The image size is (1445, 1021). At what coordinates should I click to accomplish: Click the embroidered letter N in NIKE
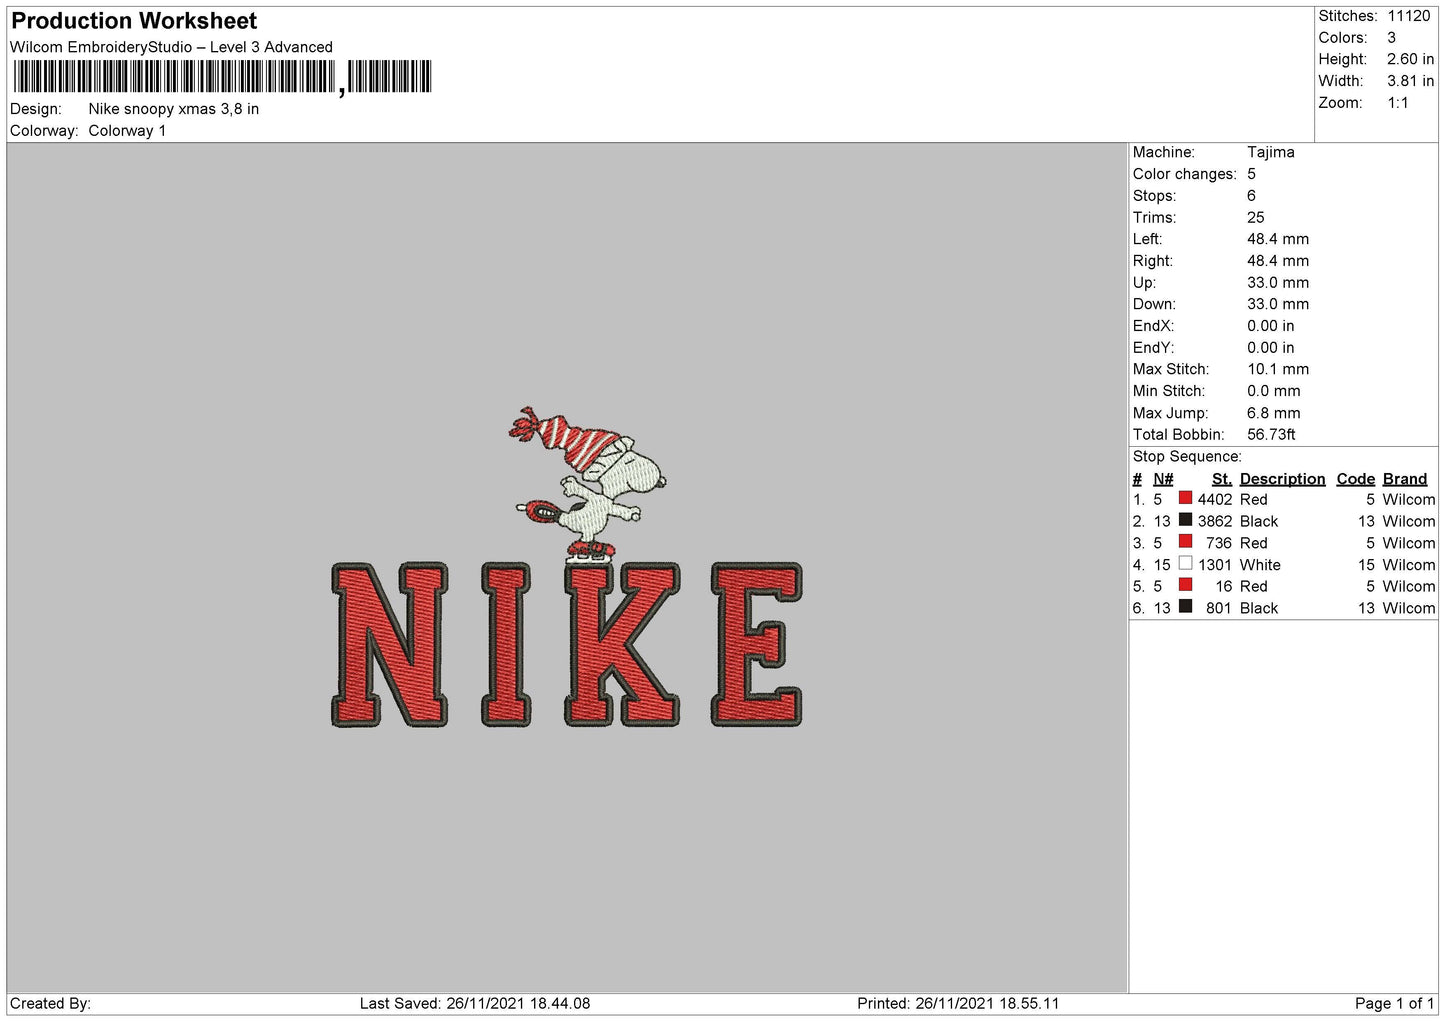click(389, 645)
